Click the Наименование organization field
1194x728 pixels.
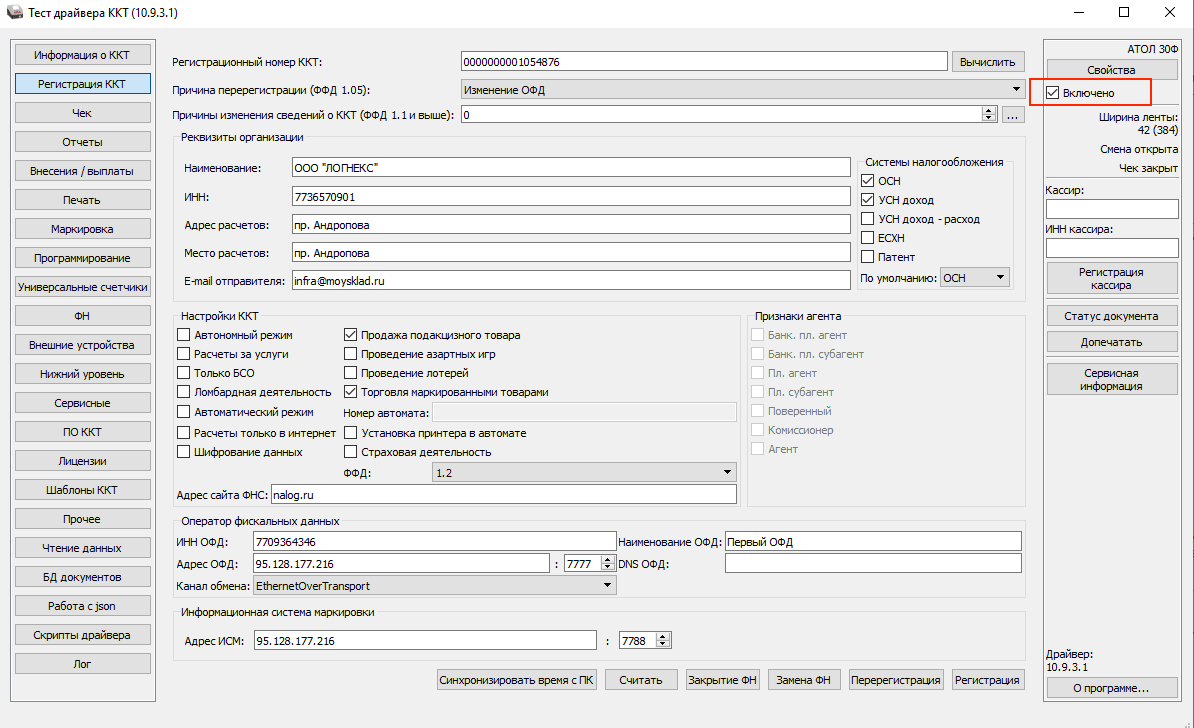tap(570, 168)
